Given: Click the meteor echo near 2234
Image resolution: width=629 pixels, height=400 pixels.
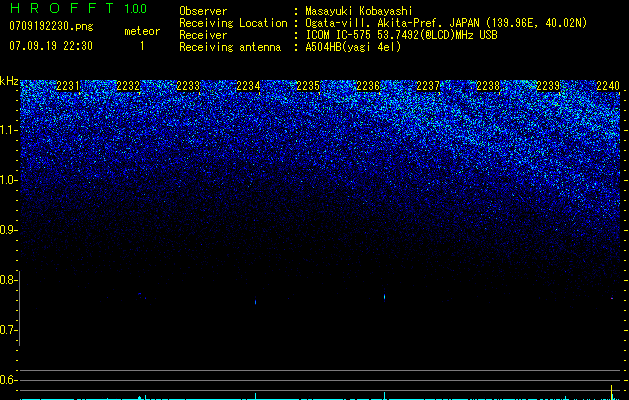Looking at the screenshot, I should [x=256, y=301].
